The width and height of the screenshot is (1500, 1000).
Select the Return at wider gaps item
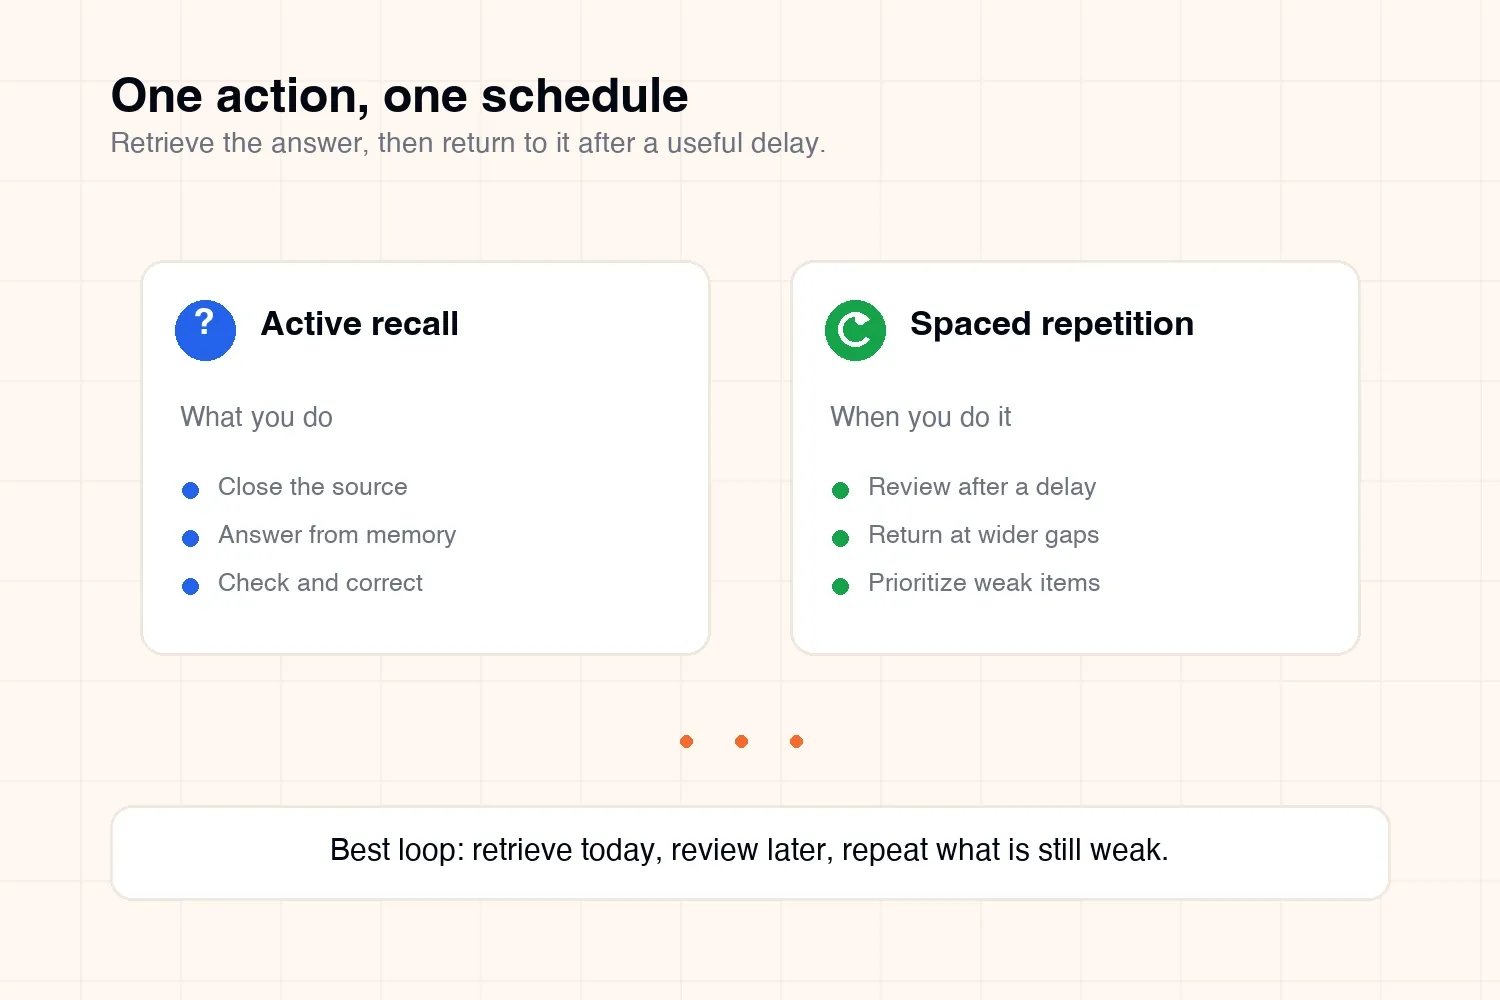[x=984, y=535]
